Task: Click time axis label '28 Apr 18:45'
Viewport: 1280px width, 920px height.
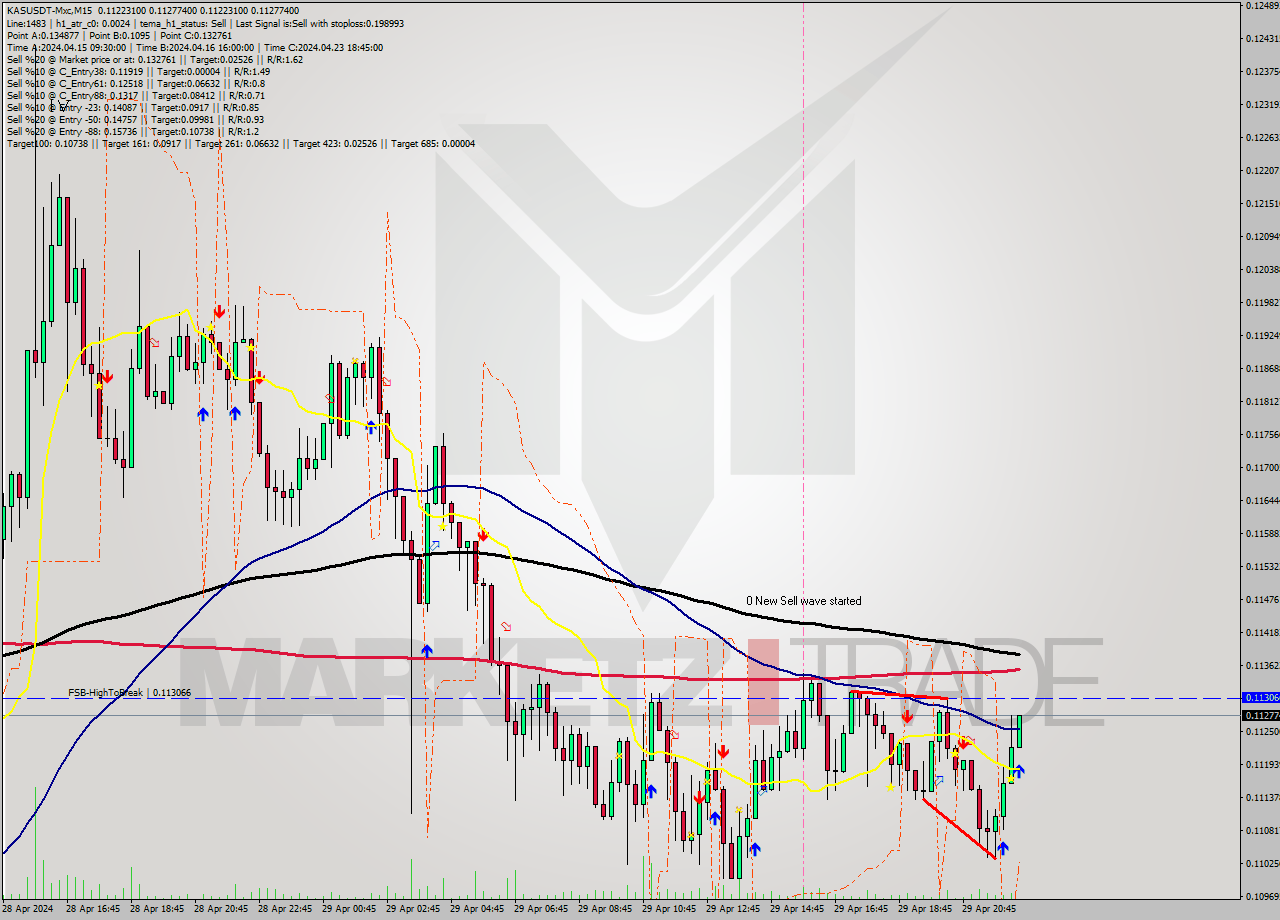Action: (156, 909)
